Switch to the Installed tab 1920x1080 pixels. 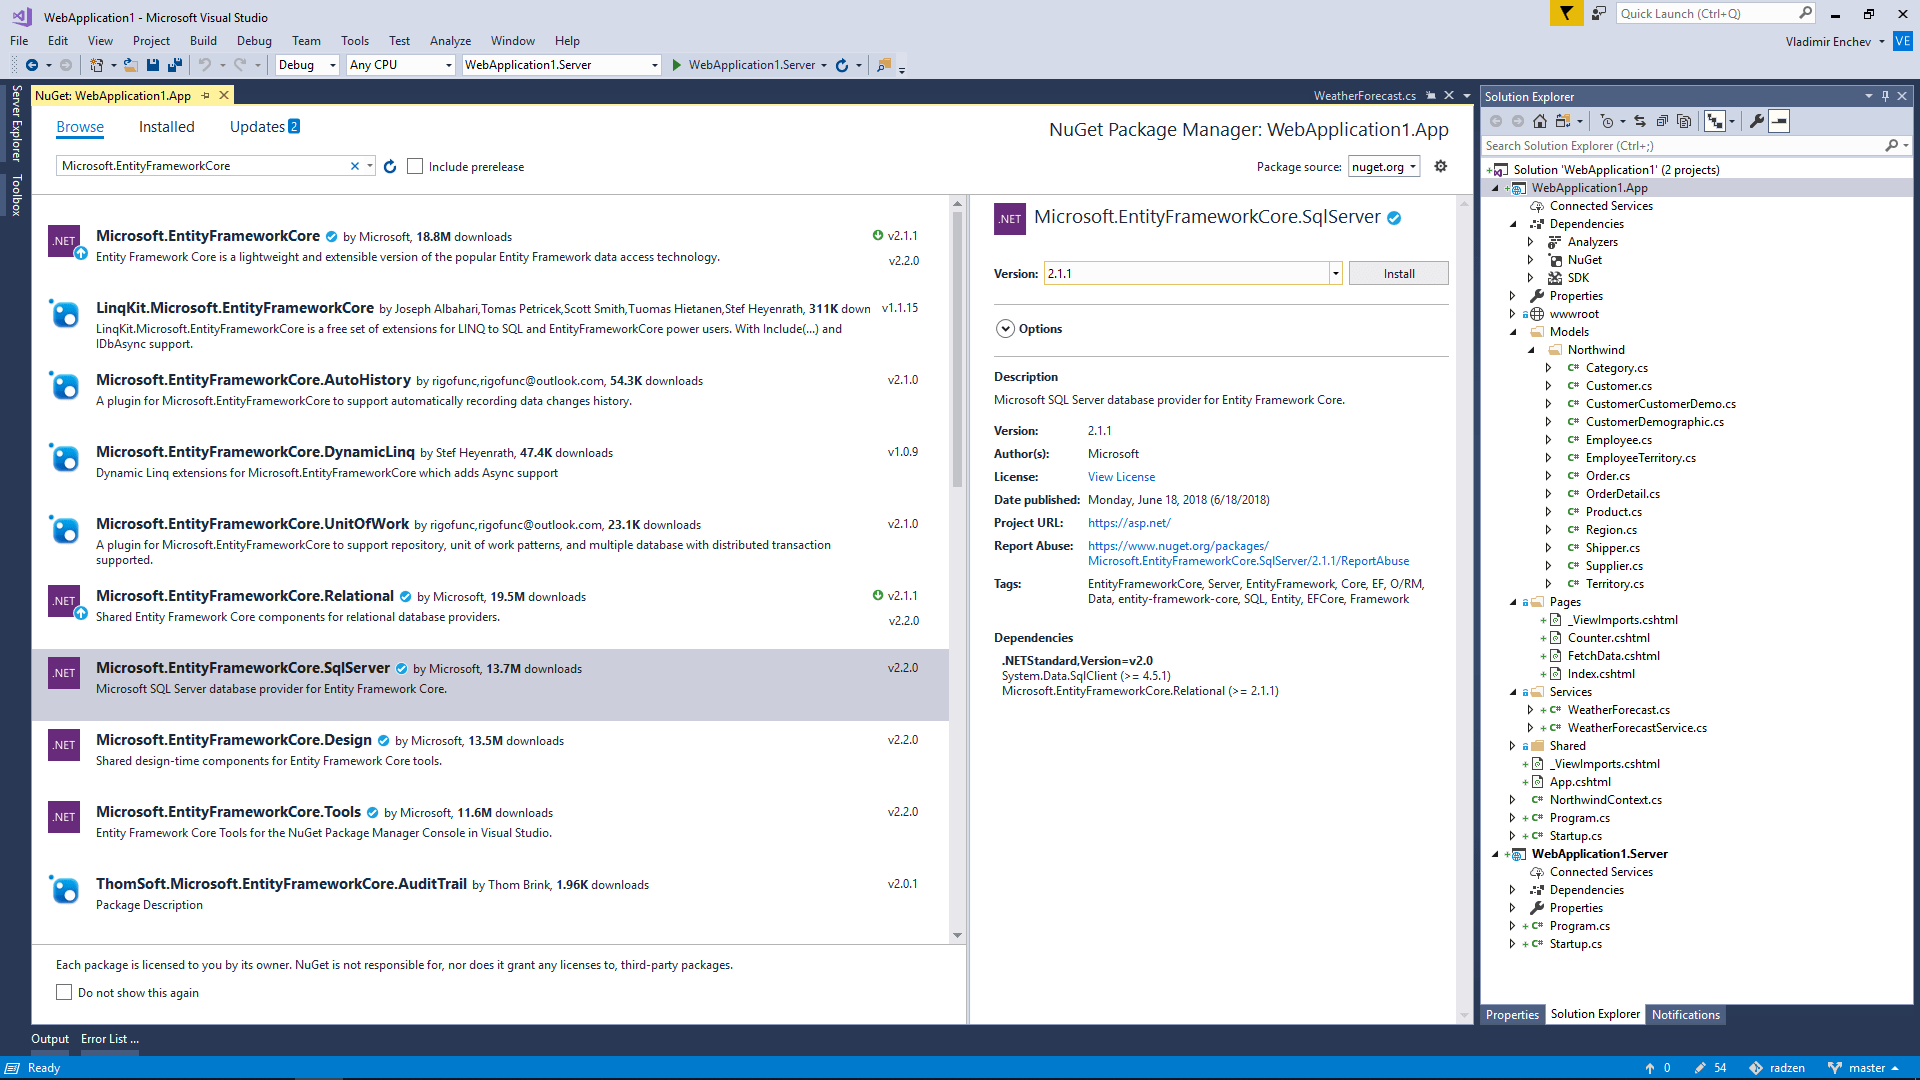(167, 127)
